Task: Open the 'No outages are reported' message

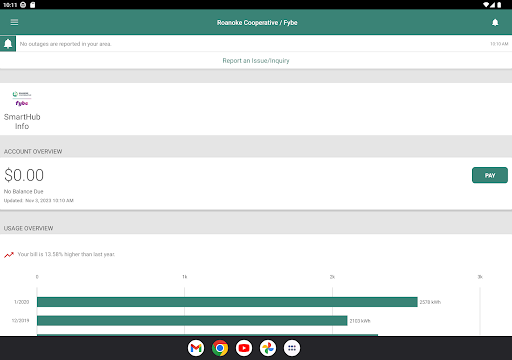Action: [65, 44]
